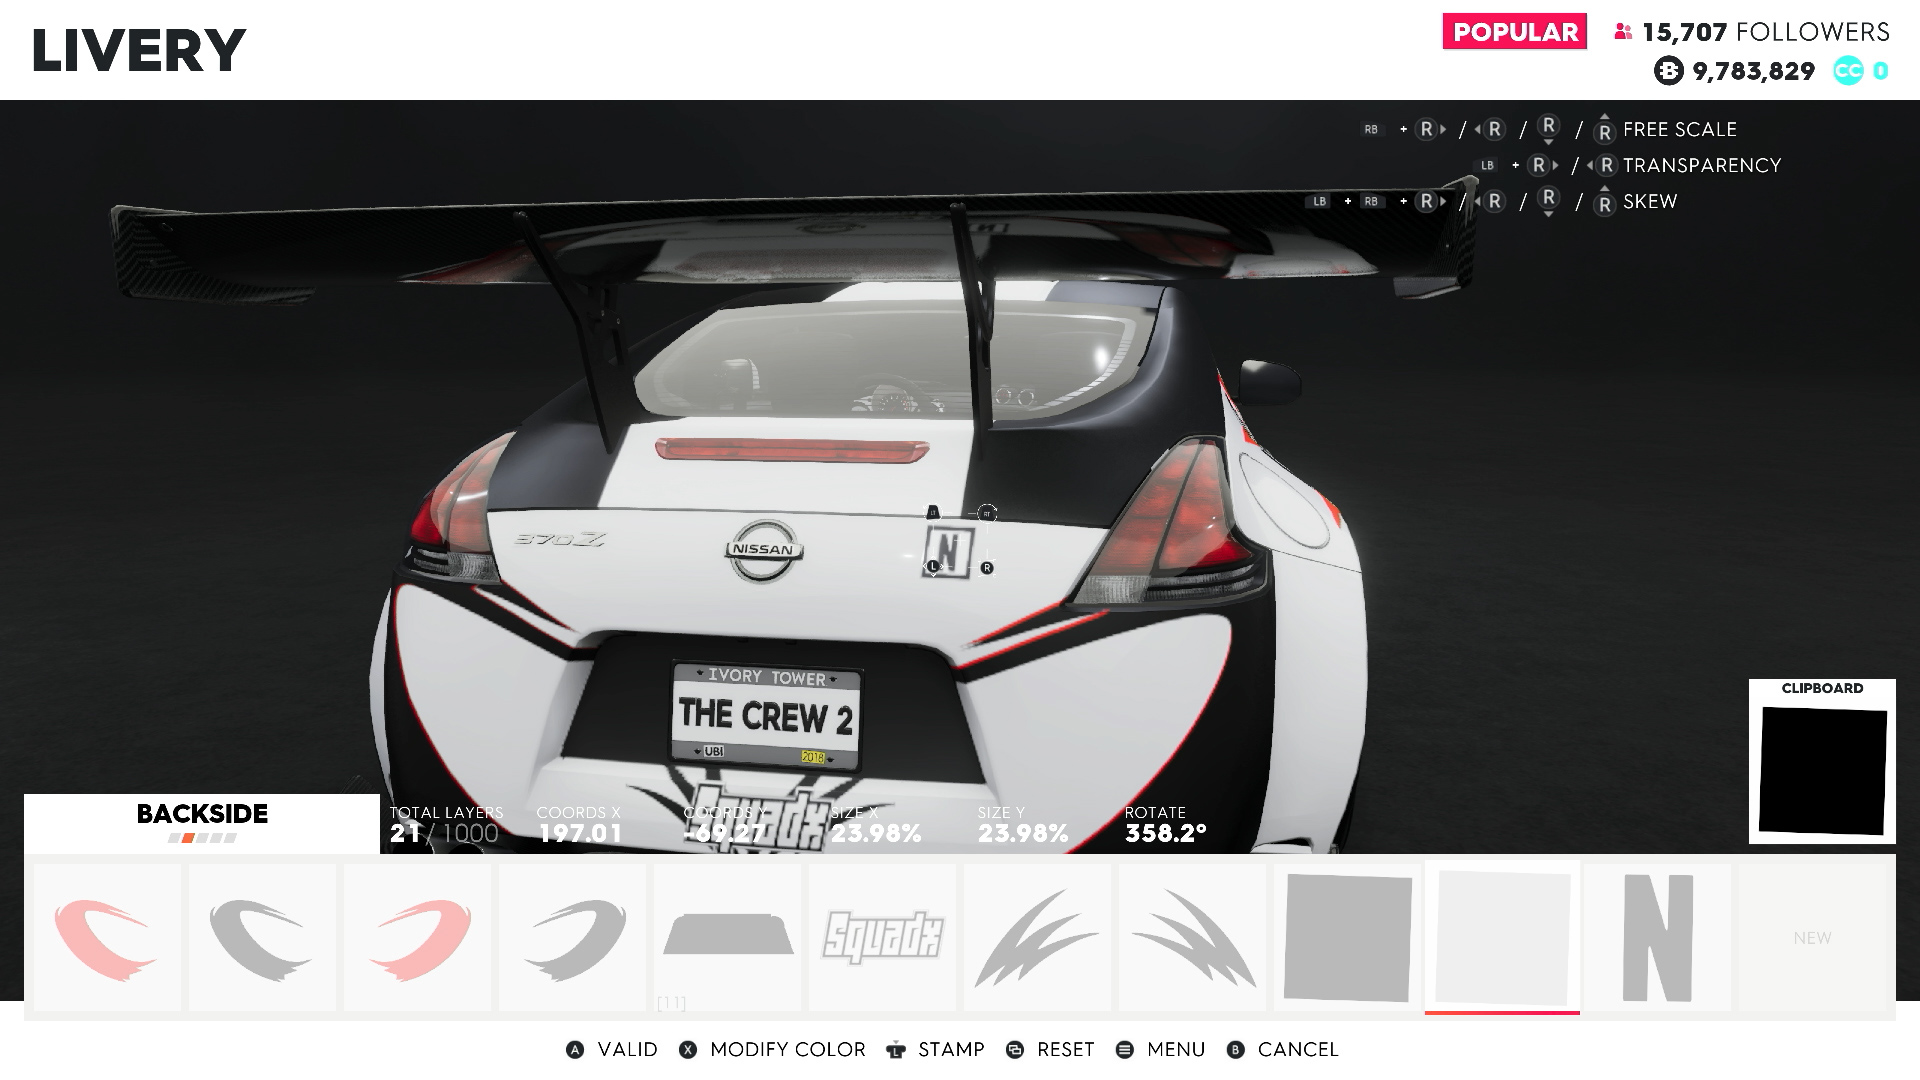The width and height of the screenshot is (1920, 1080).
Task: Click the ROTATE 358.2° value
Action: pyautogui.click(x=1166, y=833)
